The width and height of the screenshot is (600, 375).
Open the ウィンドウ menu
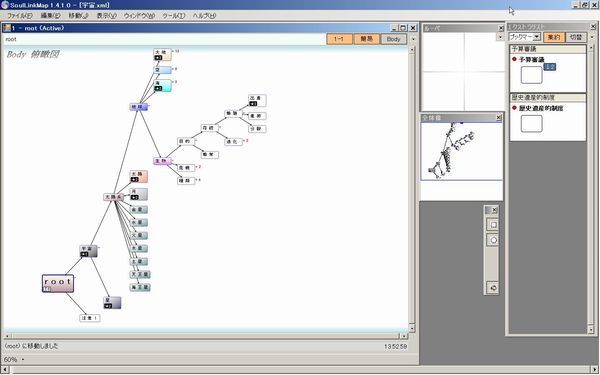(x=139, y=16)
